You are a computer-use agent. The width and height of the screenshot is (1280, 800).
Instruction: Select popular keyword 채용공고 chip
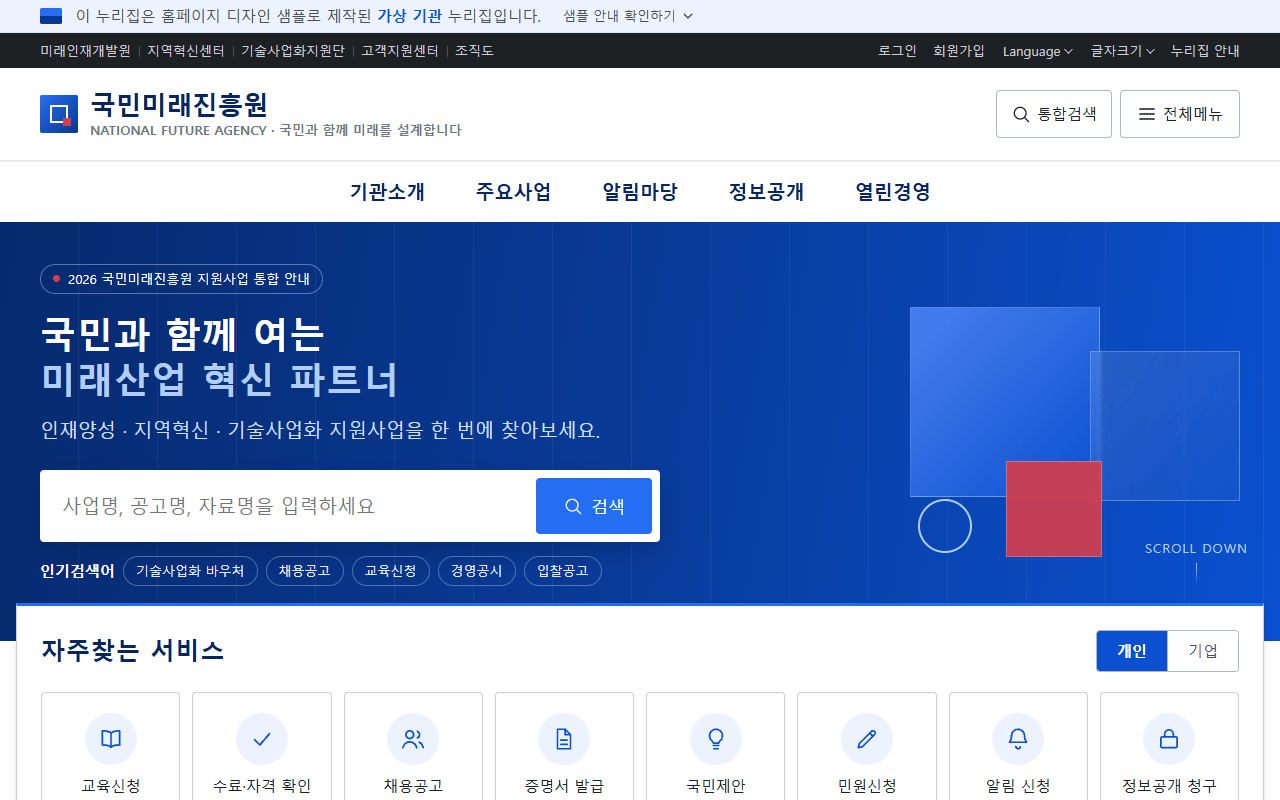305,571
